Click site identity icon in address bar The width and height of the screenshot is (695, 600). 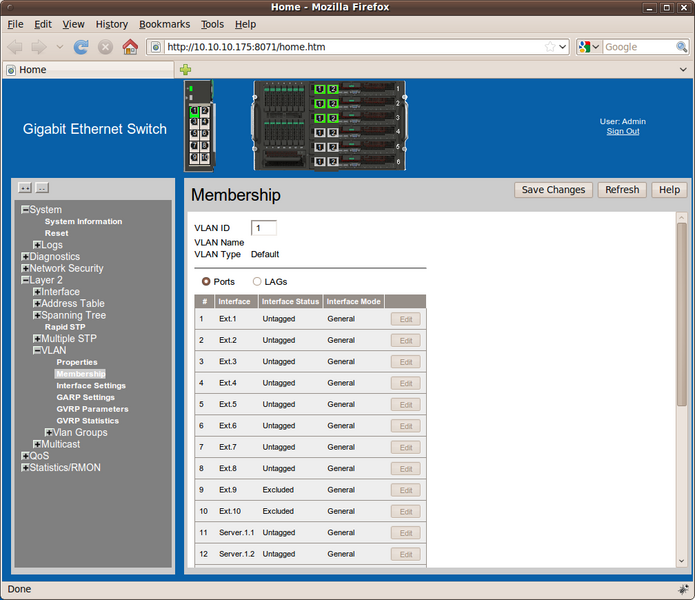click(156, 47)
